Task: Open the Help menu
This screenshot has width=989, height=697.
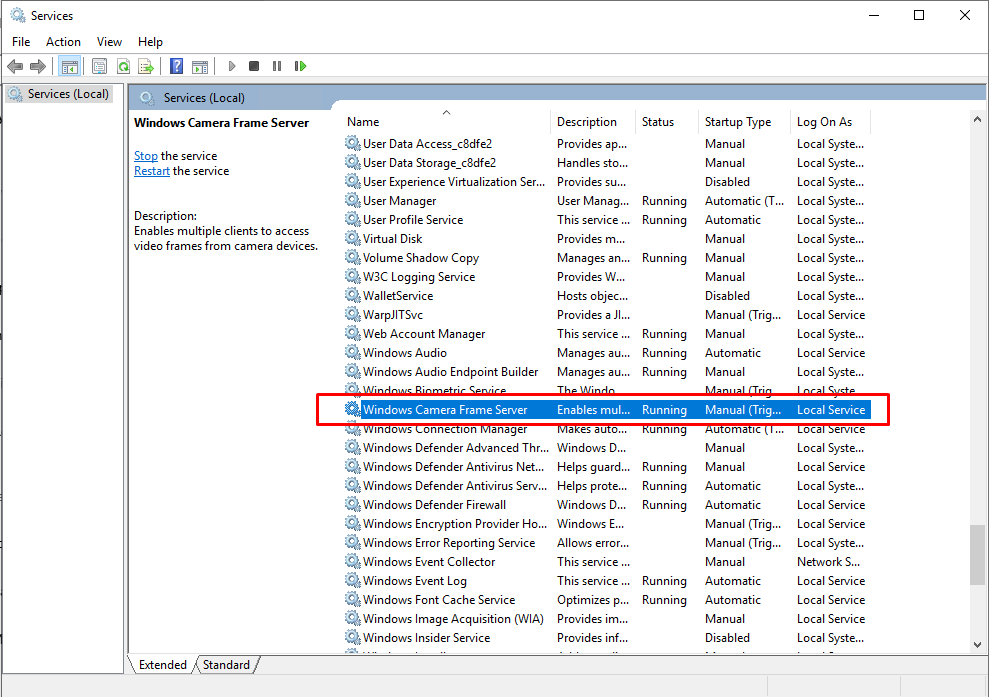Action: pos(150,42)
